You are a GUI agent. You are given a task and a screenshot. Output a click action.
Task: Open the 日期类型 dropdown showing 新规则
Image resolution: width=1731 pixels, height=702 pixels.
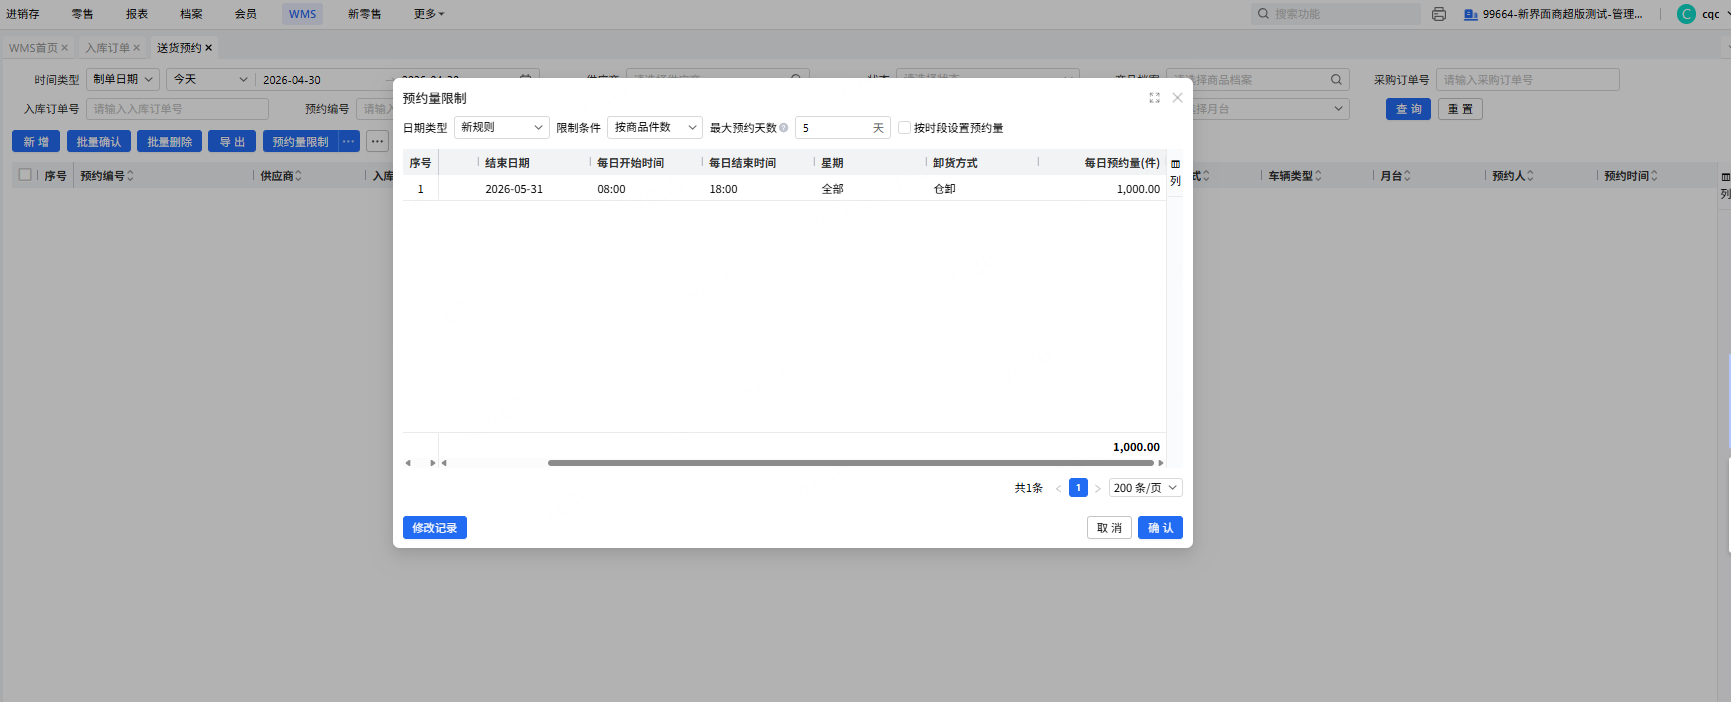point(501,128)
